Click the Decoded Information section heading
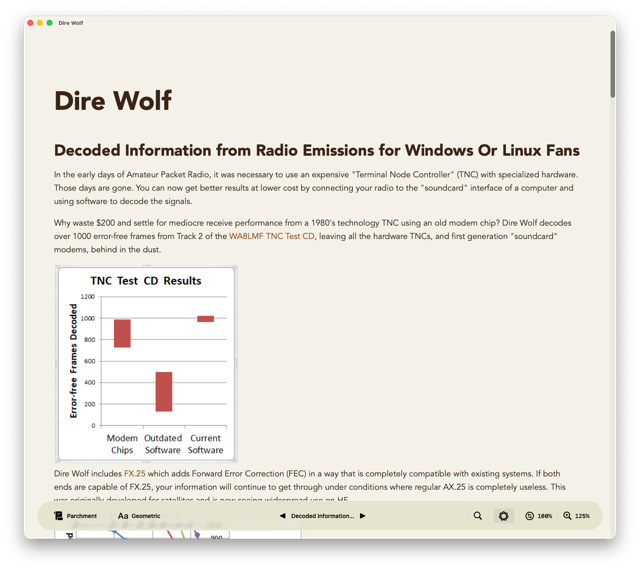This screenshot has width=640, height=570. [x=316, y=151]
